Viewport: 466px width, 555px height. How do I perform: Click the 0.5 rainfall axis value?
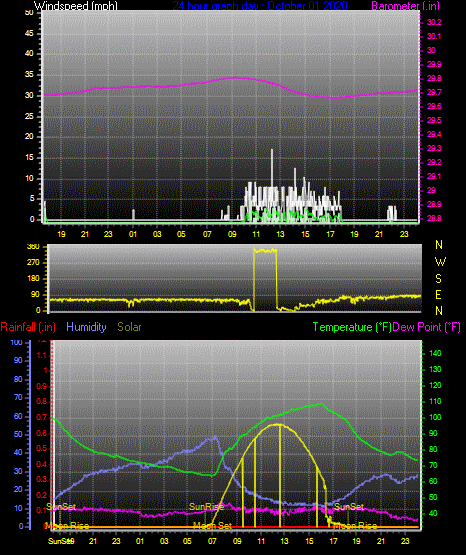42,448
